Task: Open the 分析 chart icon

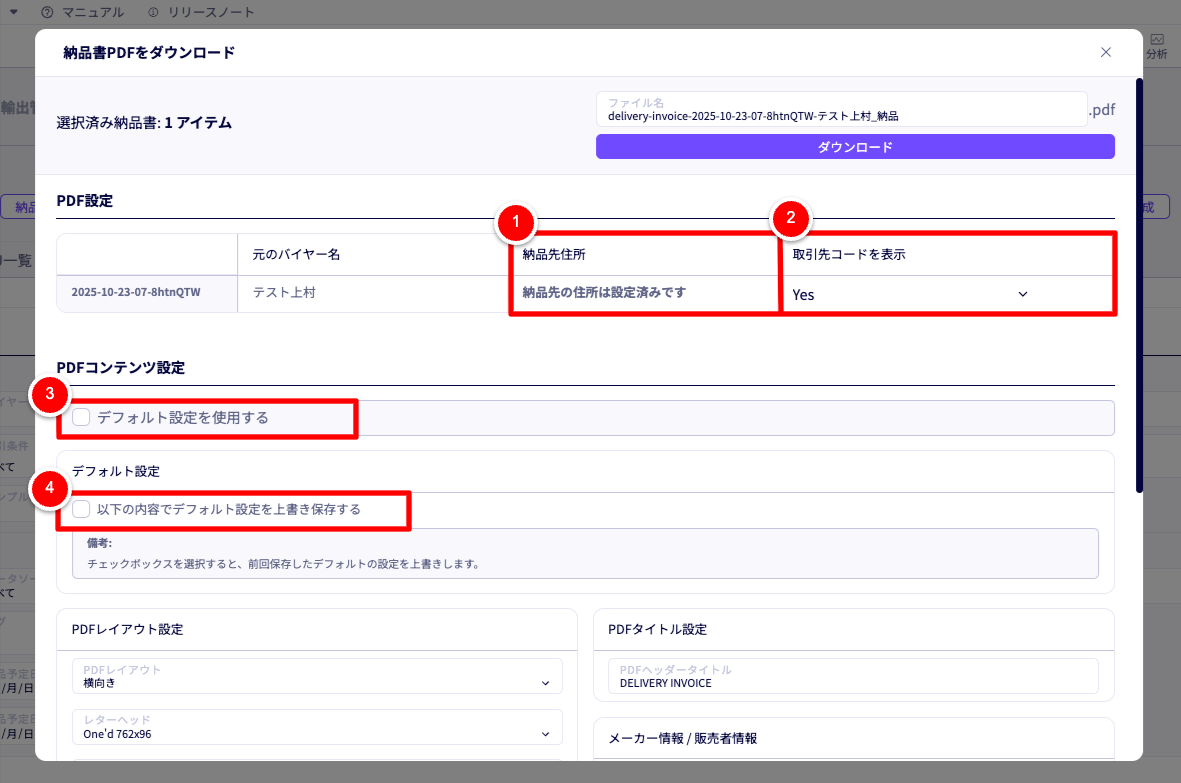Action: tap(1156, 39)
